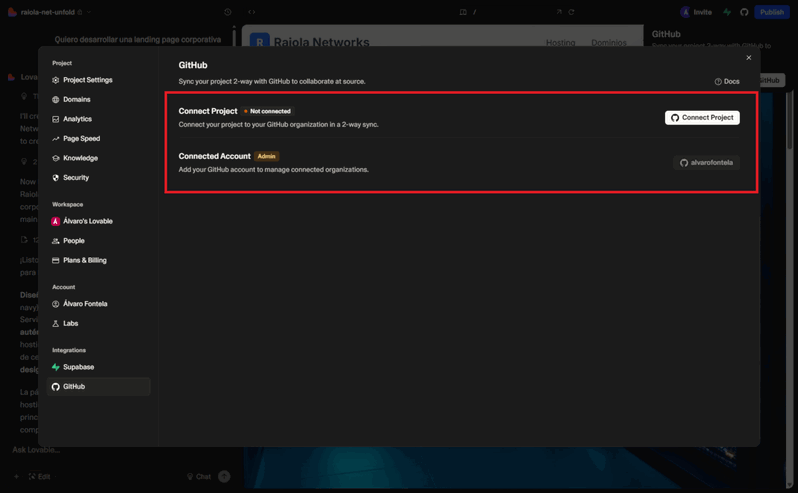
Task: Open the raiola-net-unfold project name dropdown
Action: click(x=51, y=12)
